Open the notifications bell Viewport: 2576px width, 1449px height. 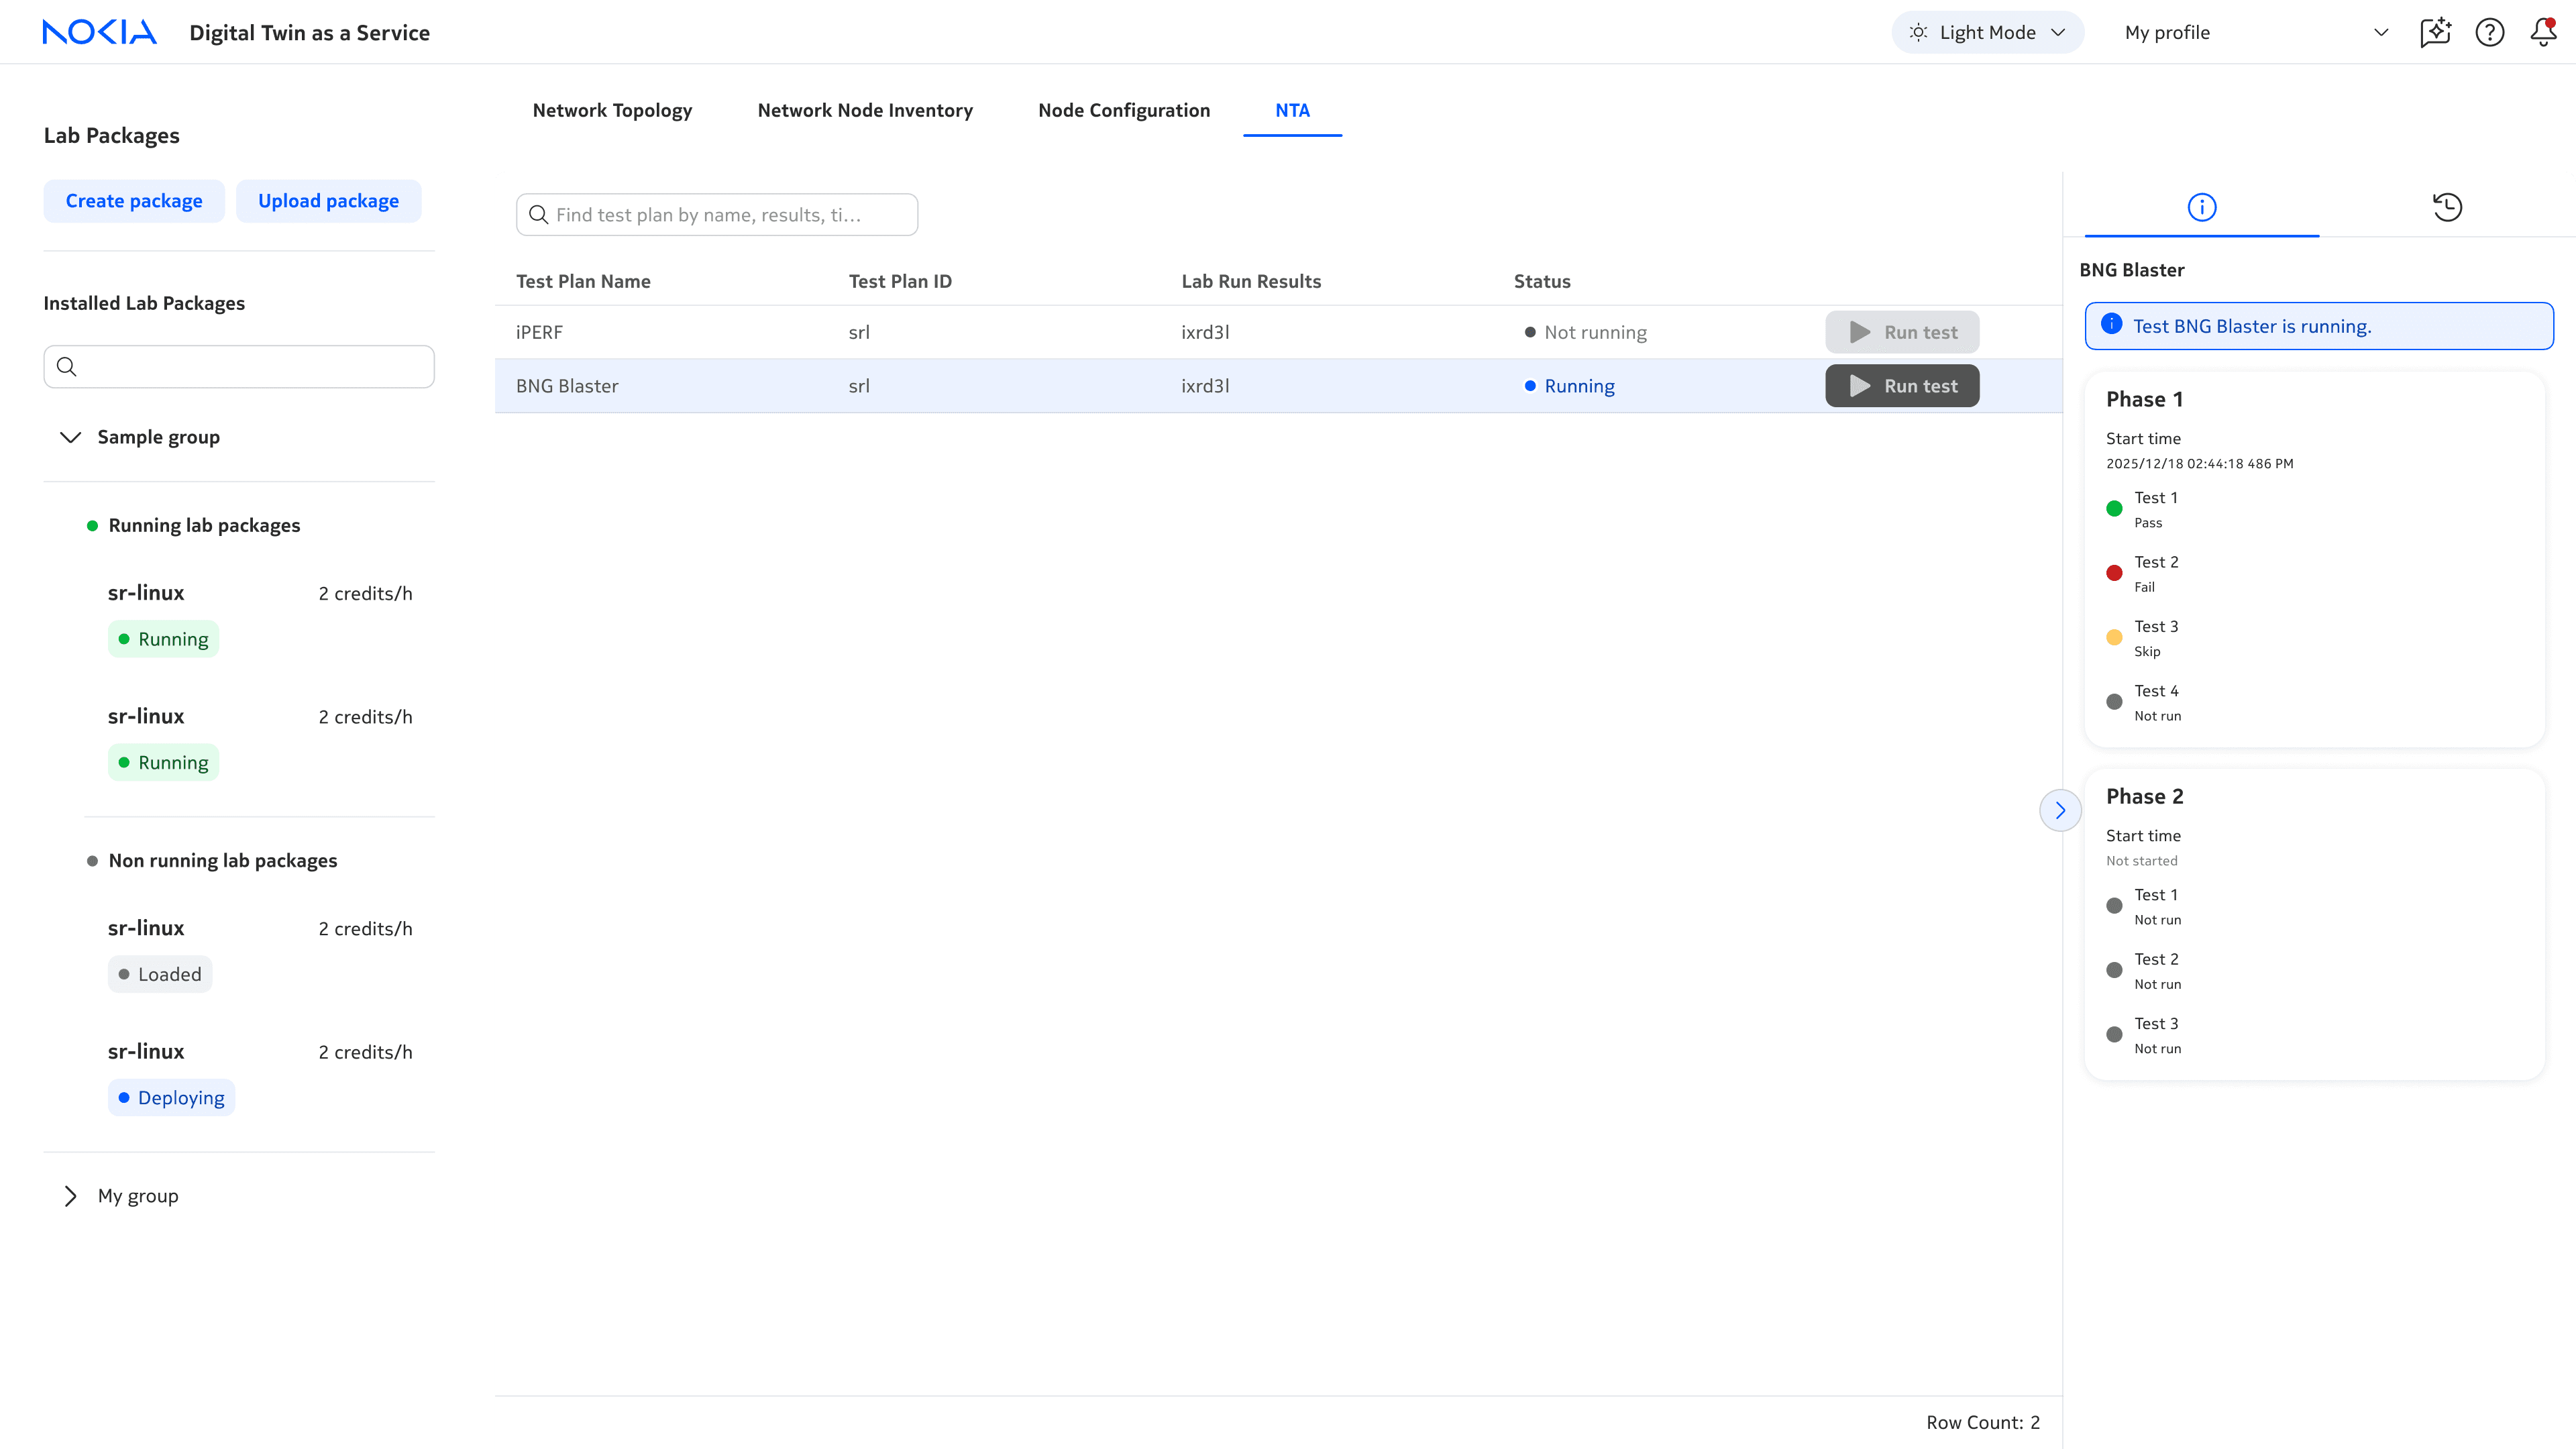[2543, 32]
